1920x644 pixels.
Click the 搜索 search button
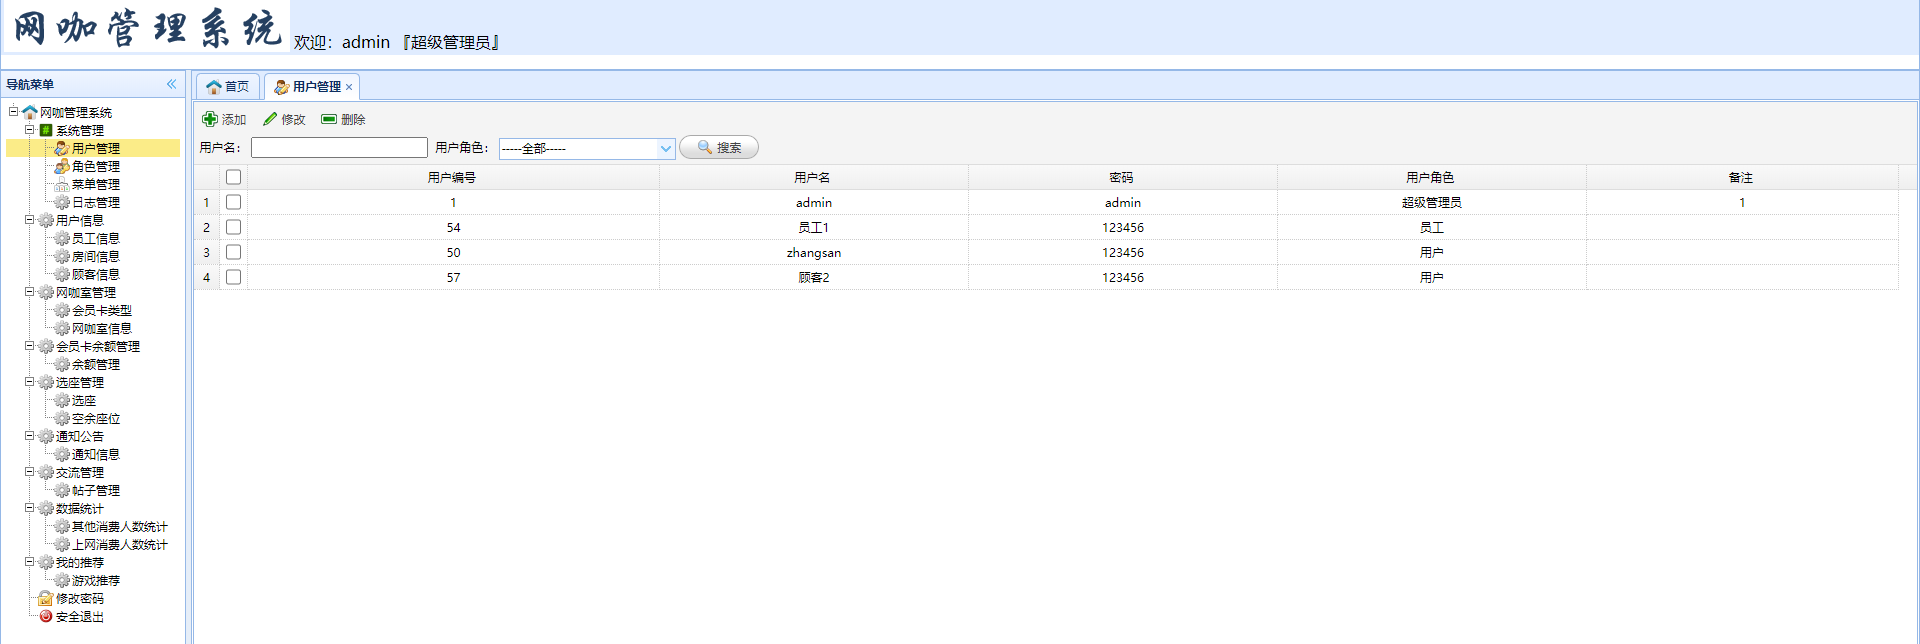(x=719, y=148)
